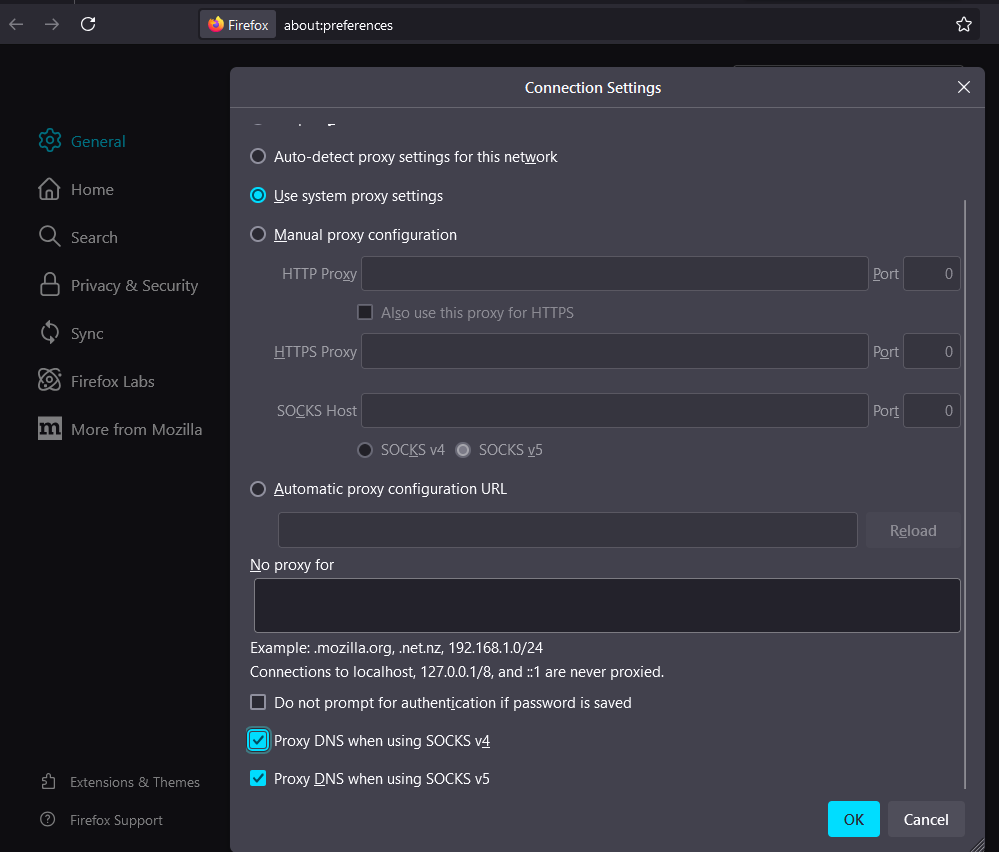Image resolution: width=999 pixels, height=852 pixels.
Task: Cancel the Connection Settings dialog
Action: pos(926,819)
